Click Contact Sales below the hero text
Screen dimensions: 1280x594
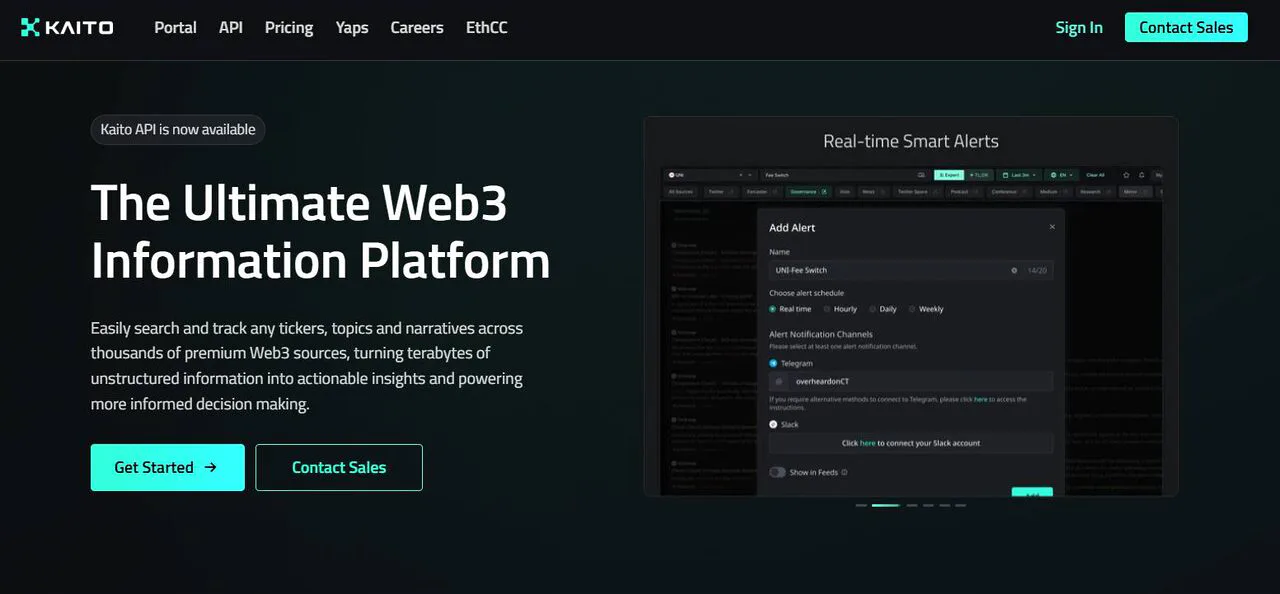pos(339,467)
